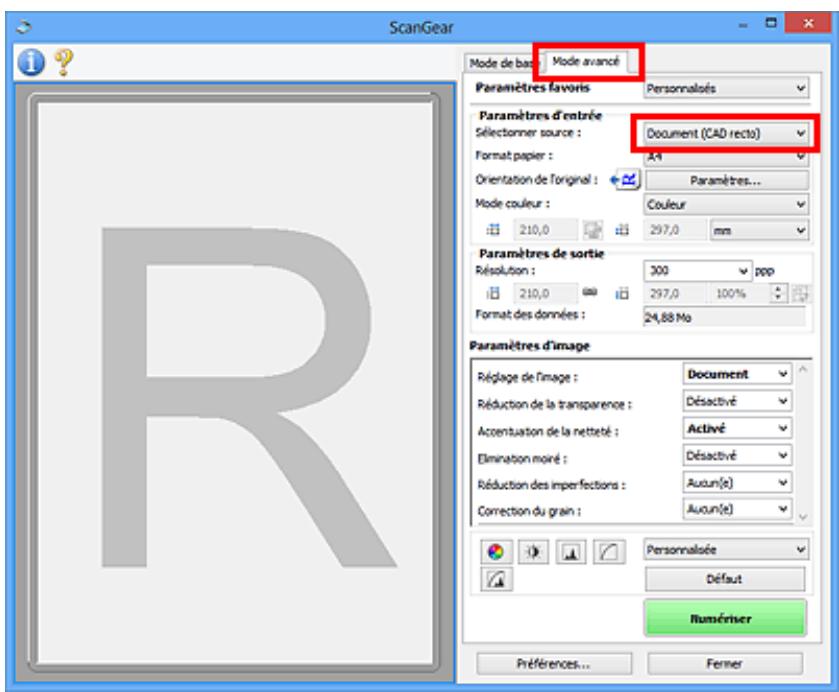Switch to the Mode de base tab
The width and height of the screenshot is (839, 692).
pyautogui.click(x=497, y=63)
